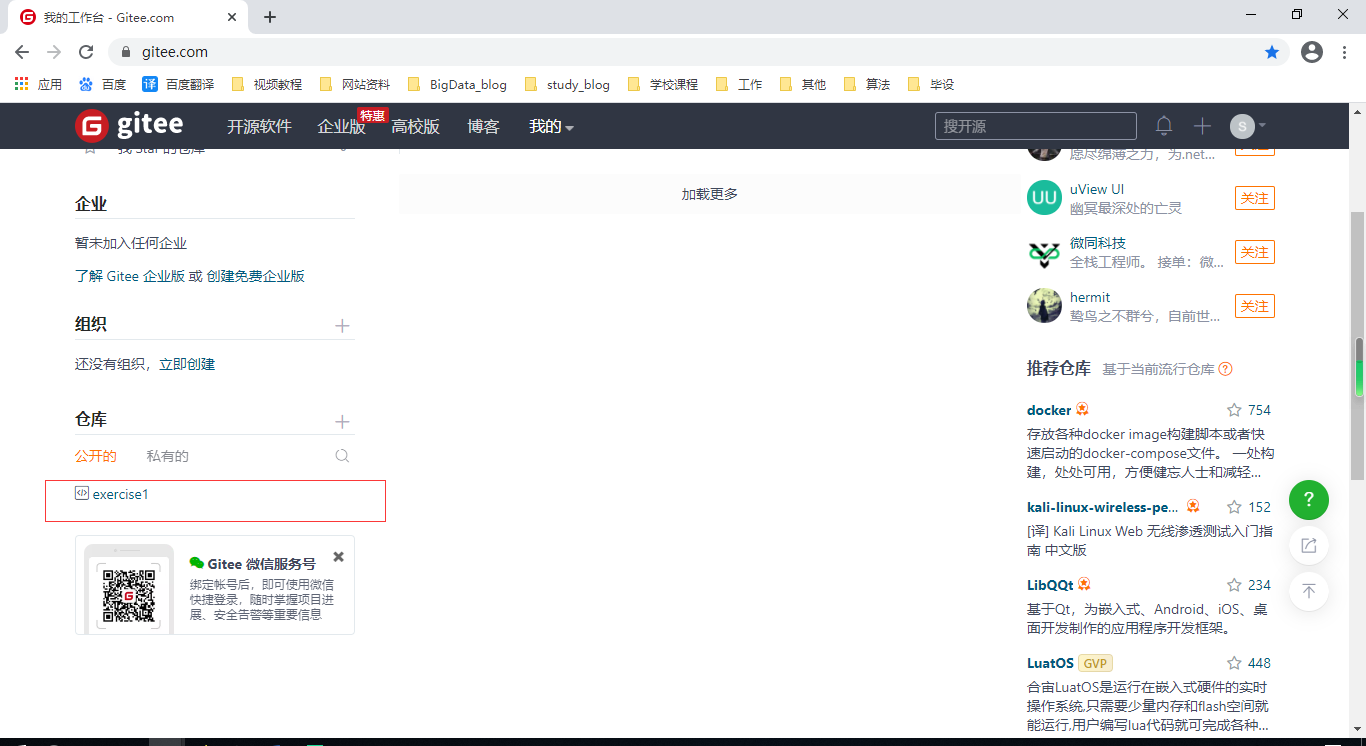Click the hermit user name

pyautogui.click(x=1090, y=297)
